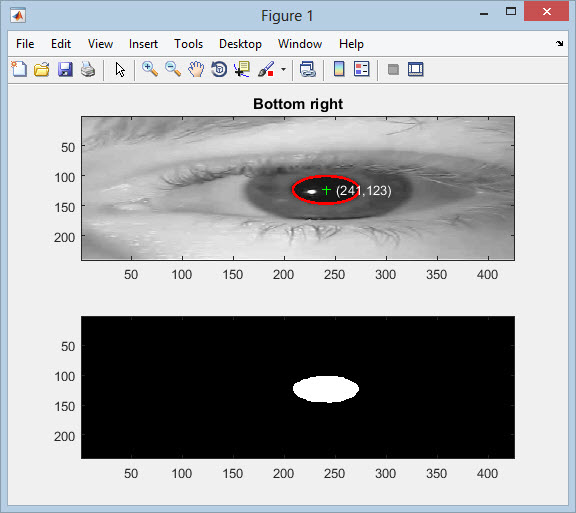Select the Pan hand tool
Screen dimensions: 576x513
[196, 69]
